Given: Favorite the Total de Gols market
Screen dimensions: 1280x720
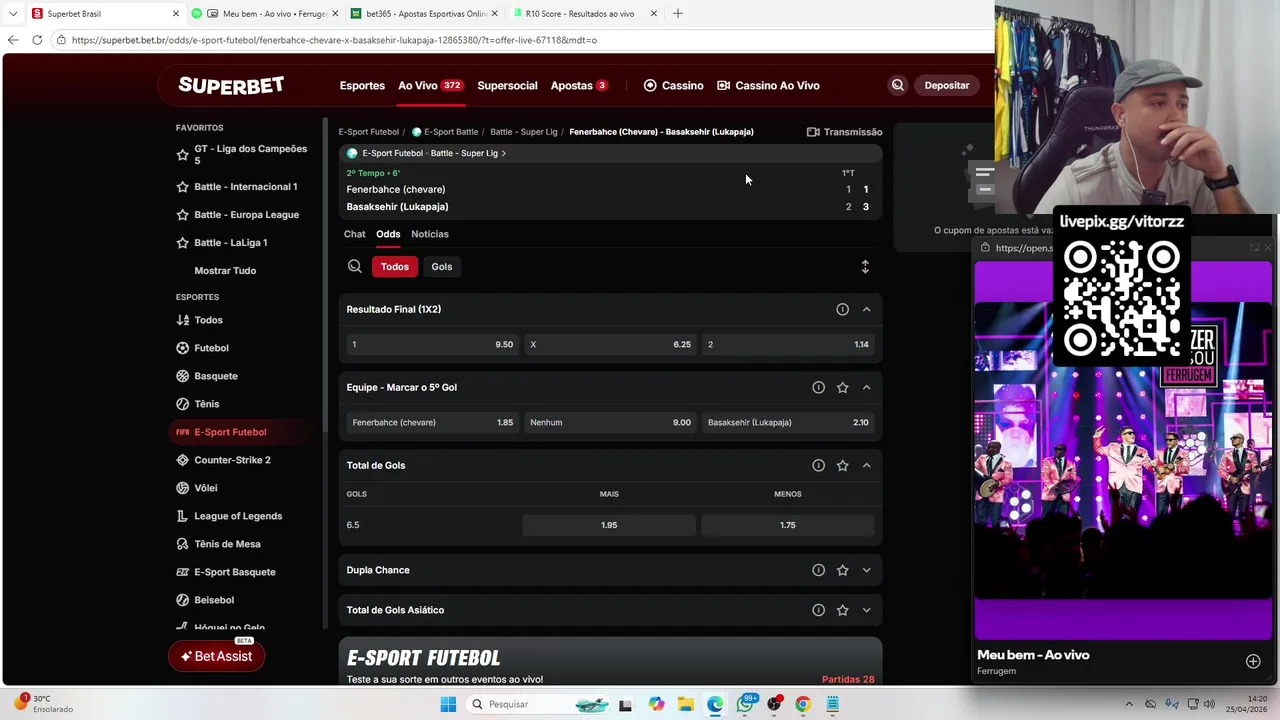Looking at the screenshot, I should [842, 465].
